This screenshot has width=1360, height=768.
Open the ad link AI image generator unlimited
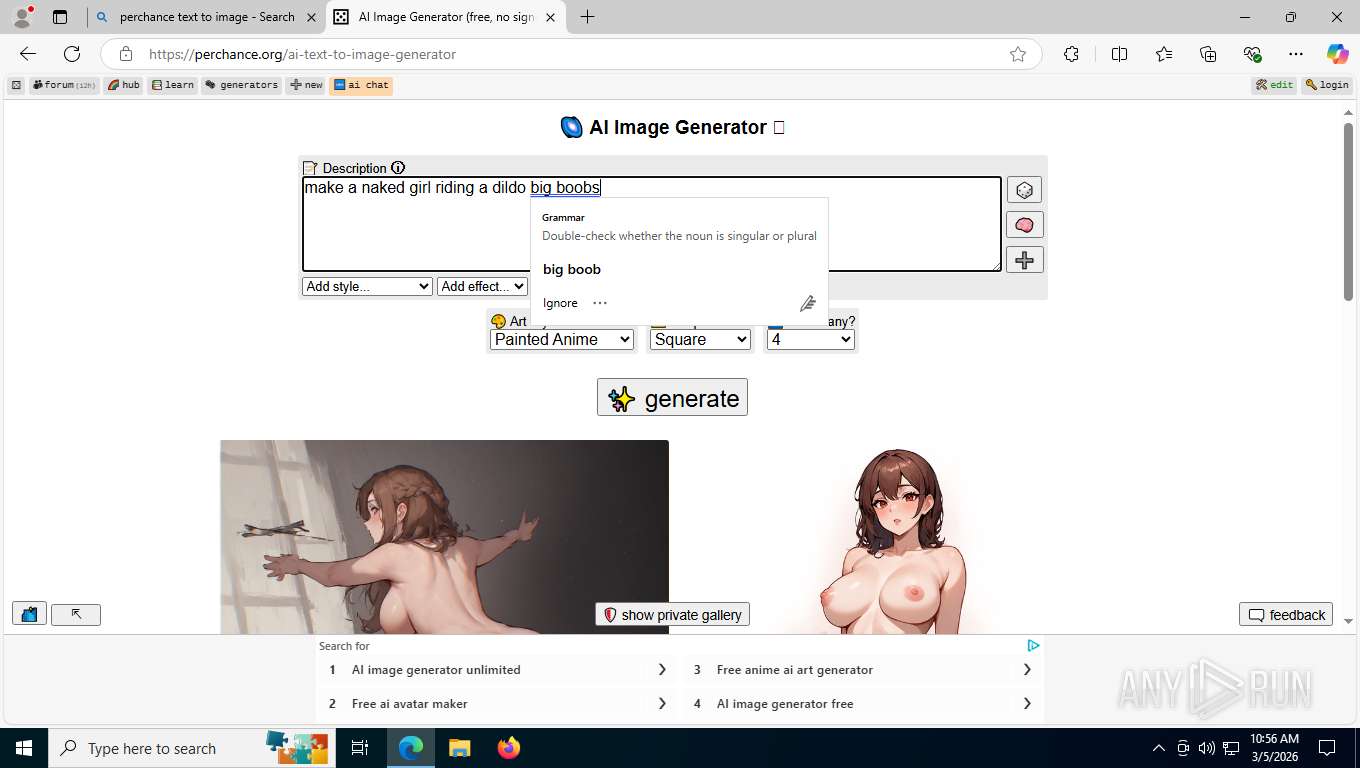498,670
